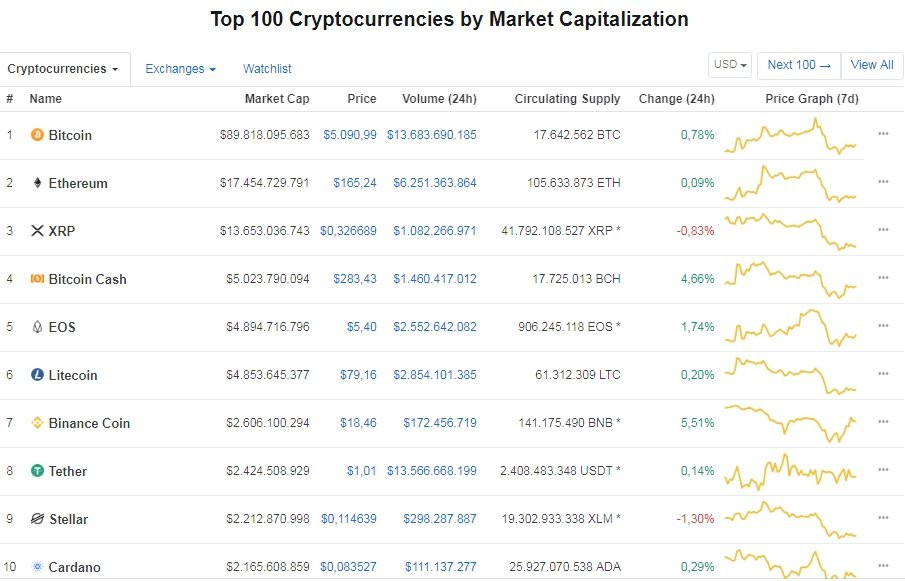The image size is (905, 581).
Task: Go to the Next 100 page
Action: [x=798, y=65]
